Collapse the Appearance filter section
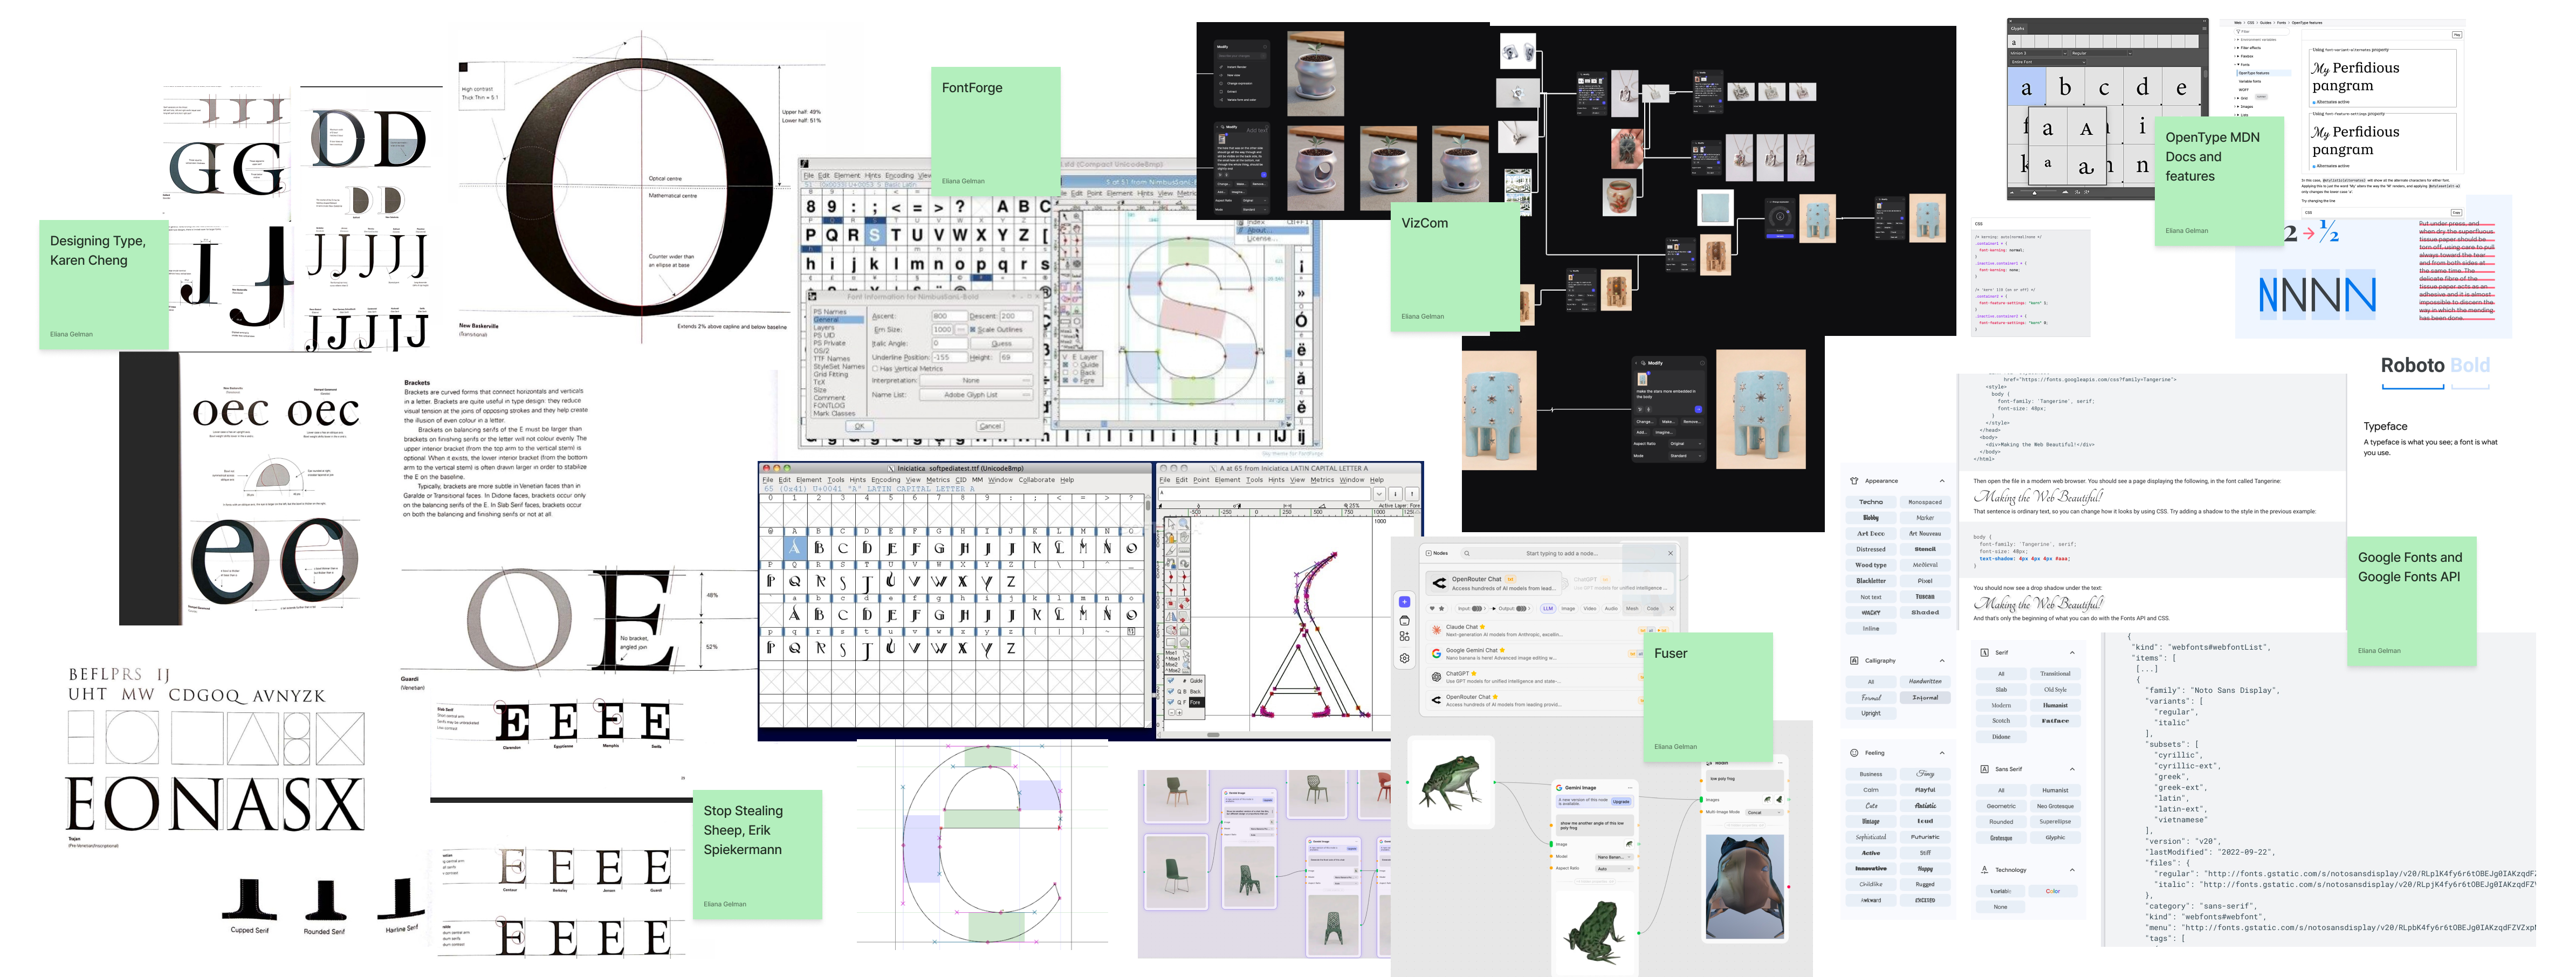Viewport: 2576px width, 977px height. 1942,481
